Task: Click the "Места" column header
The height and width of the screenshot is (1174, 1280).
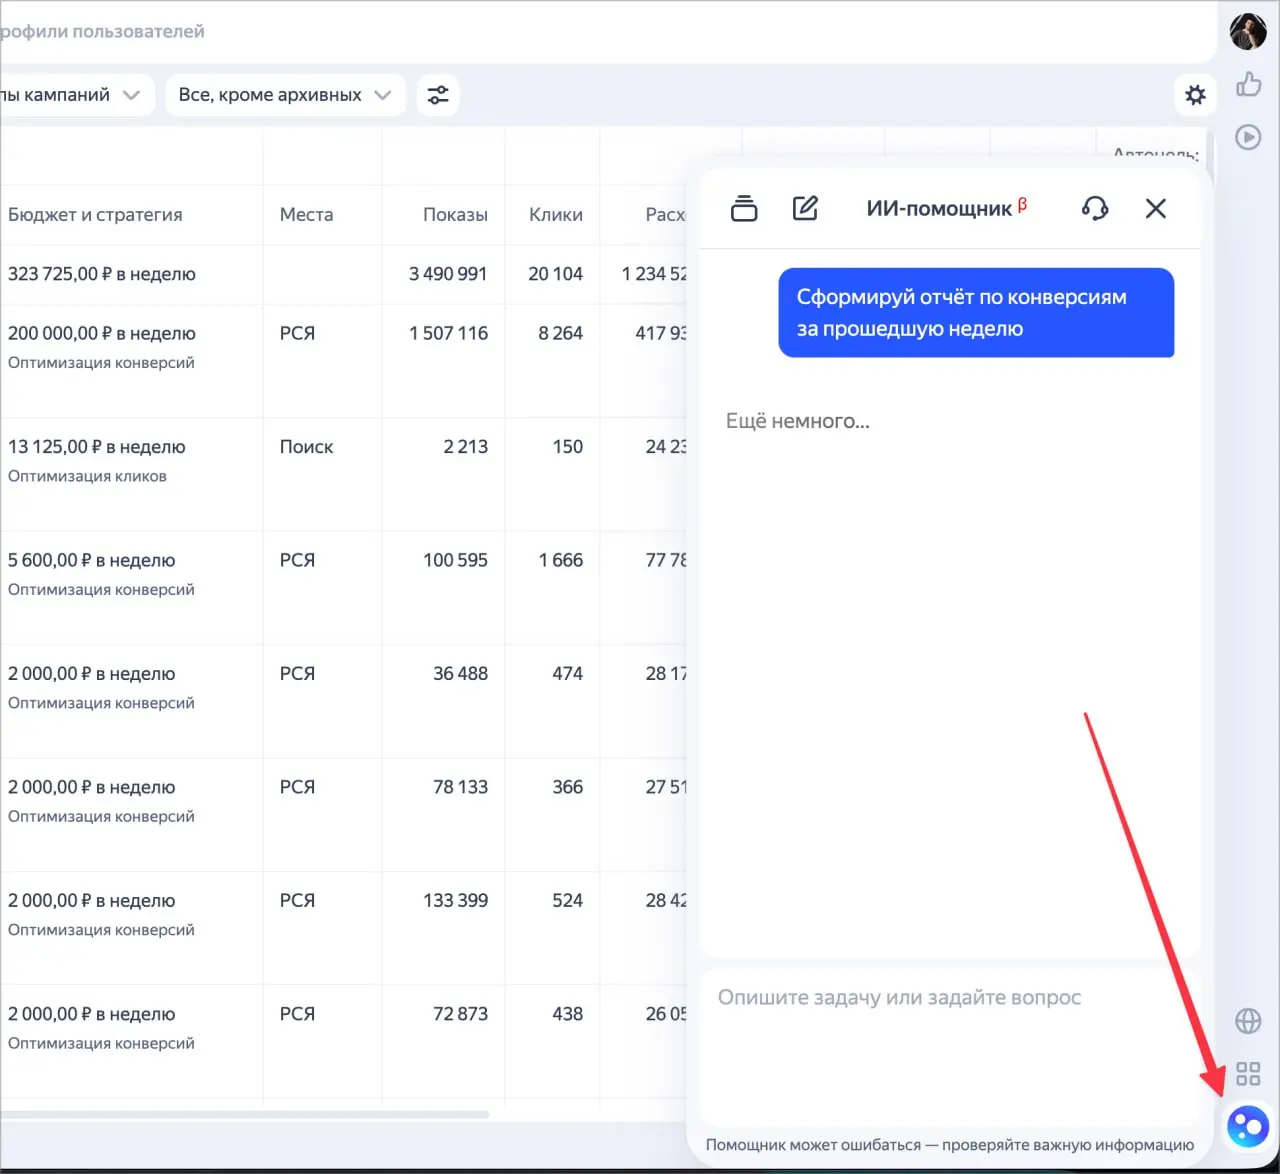Action: coord(306,215)
